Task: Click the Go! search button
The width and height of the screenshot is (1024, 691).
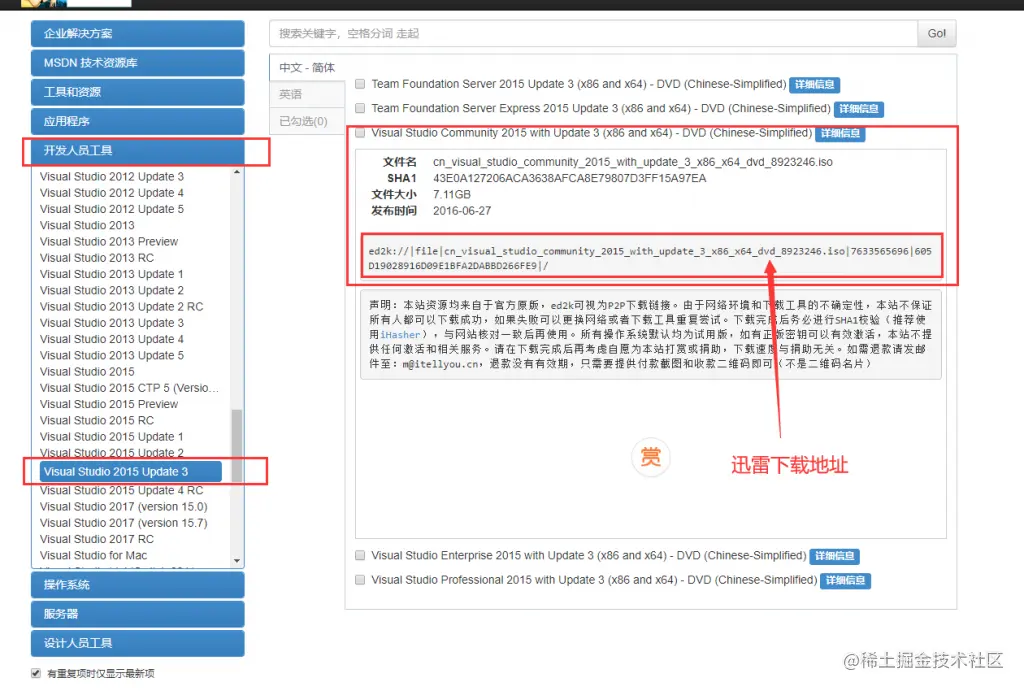Action: tap(936, 33)
